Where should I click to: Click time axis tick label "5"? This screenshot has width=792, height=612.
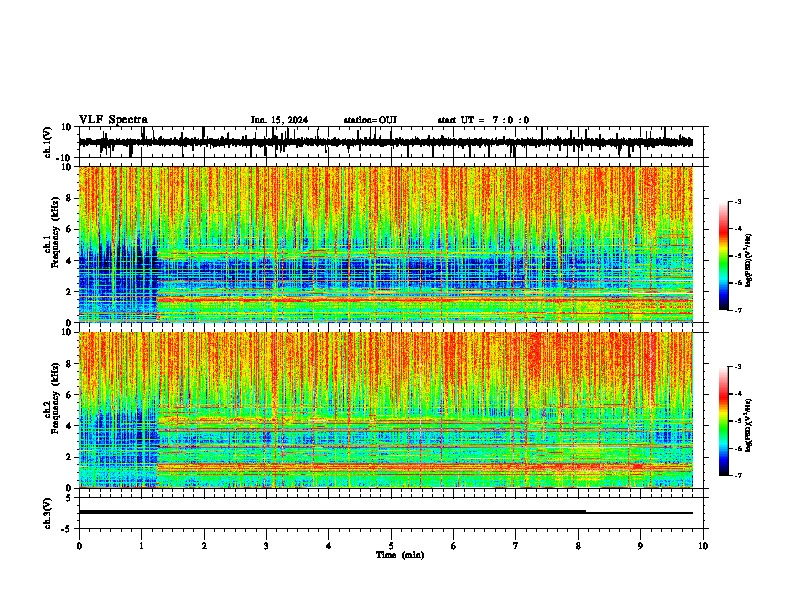391,546
